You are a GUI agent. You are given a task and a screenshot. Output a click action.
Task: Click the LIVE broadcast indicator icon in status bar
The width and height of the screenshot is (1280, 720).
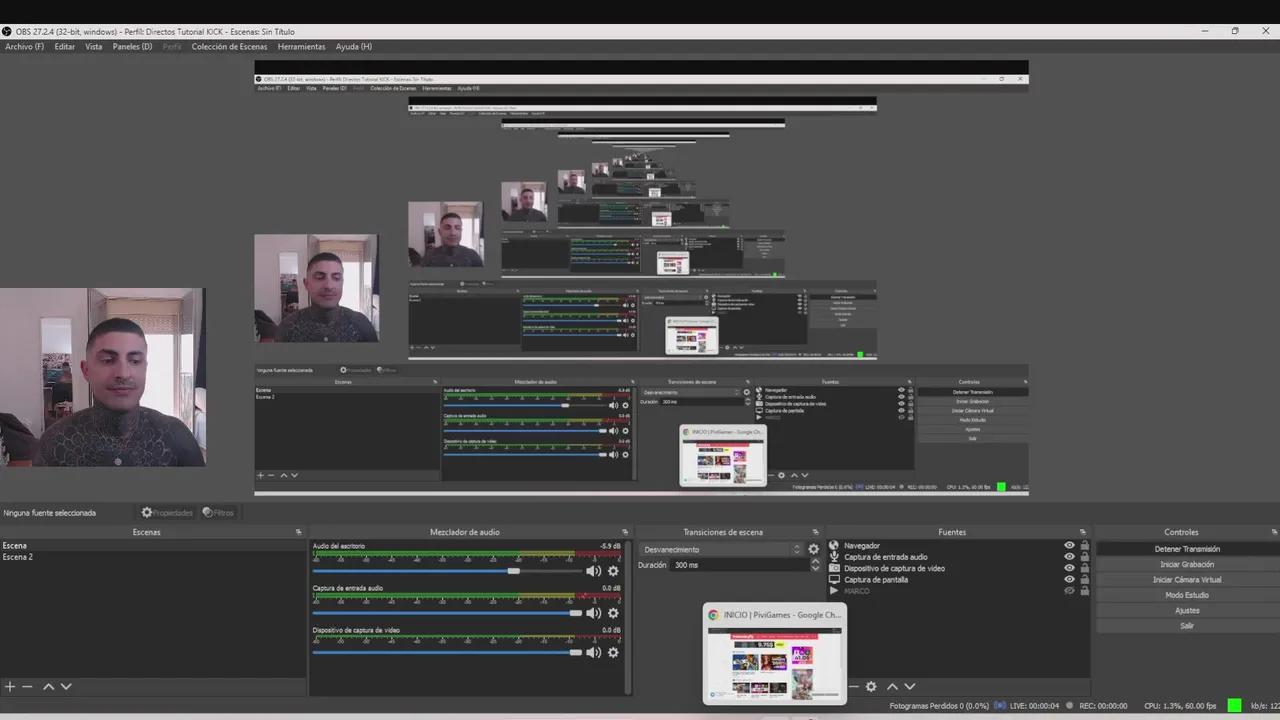tap(1000, 705)
